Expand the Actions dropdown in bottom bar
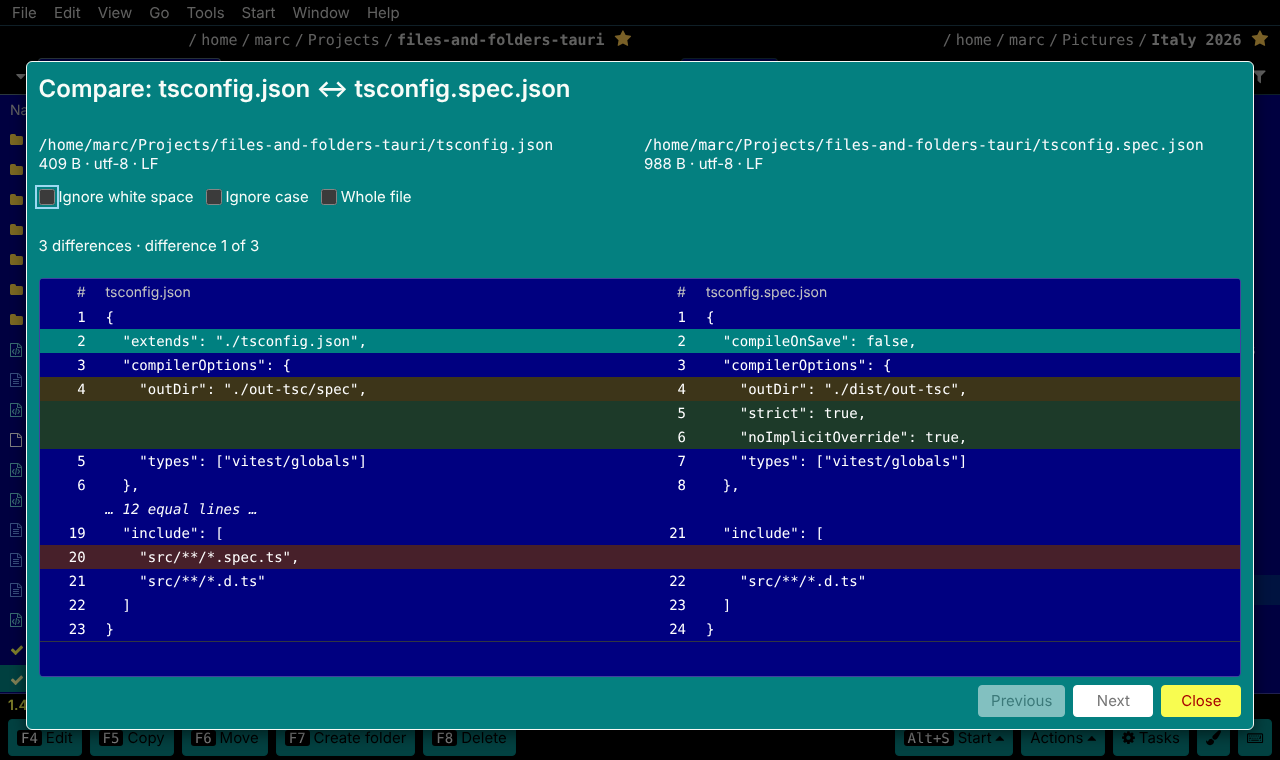The width and height of the screenshot is (1280, 760). pyautogui.click(x=1061, y=738)
